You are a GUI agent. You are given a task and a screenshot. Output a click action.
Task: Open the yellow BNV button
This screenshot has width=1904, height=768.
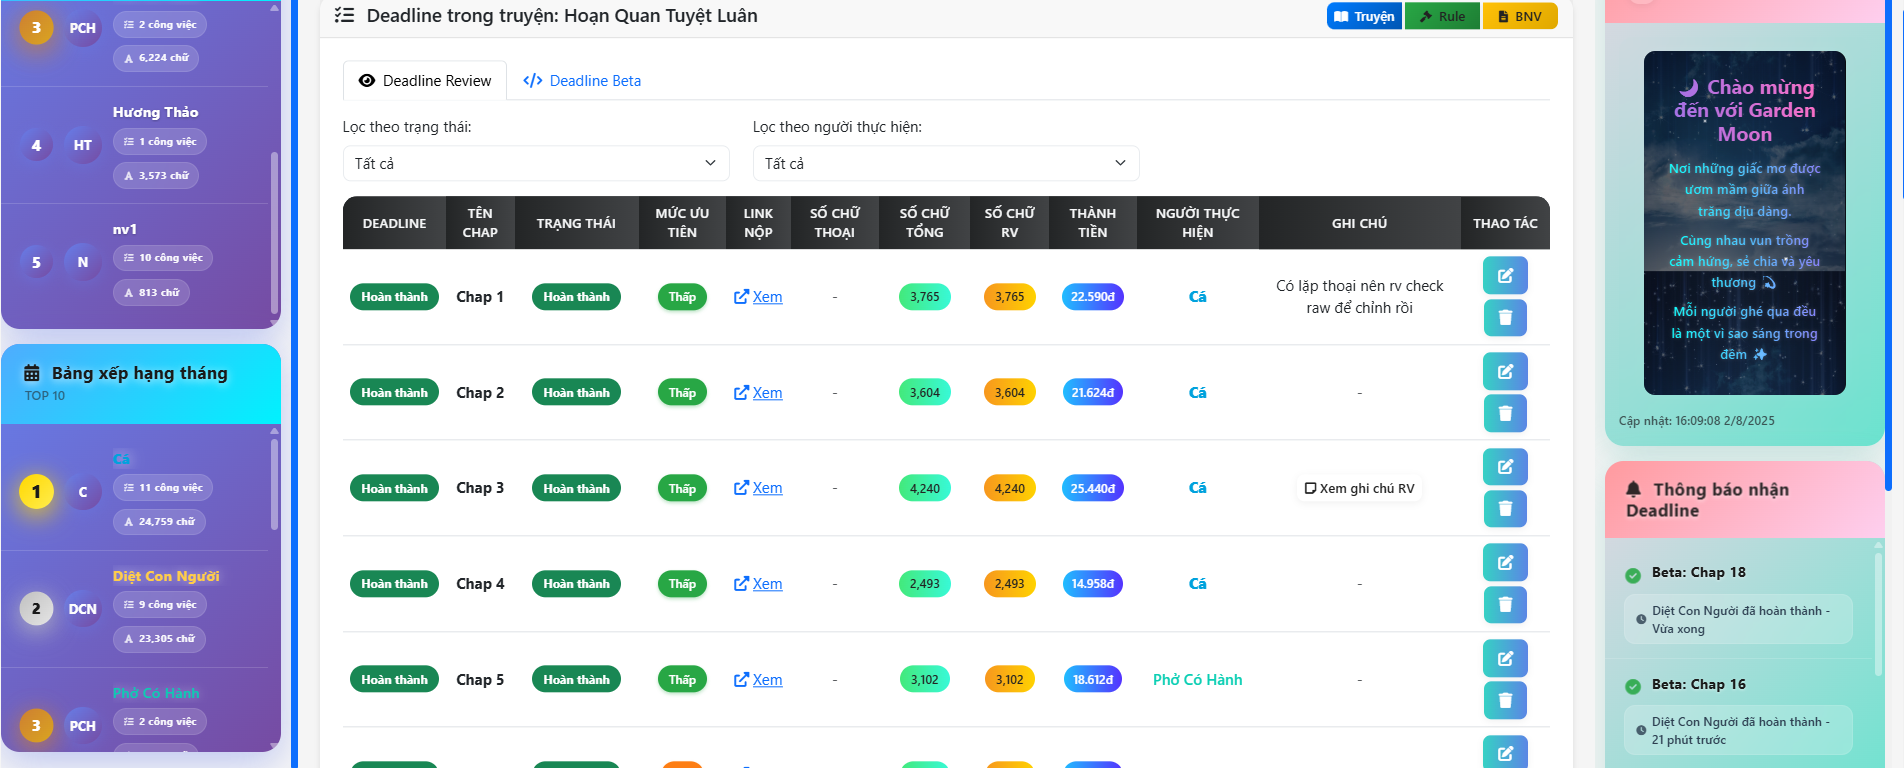click(1519, 16)
